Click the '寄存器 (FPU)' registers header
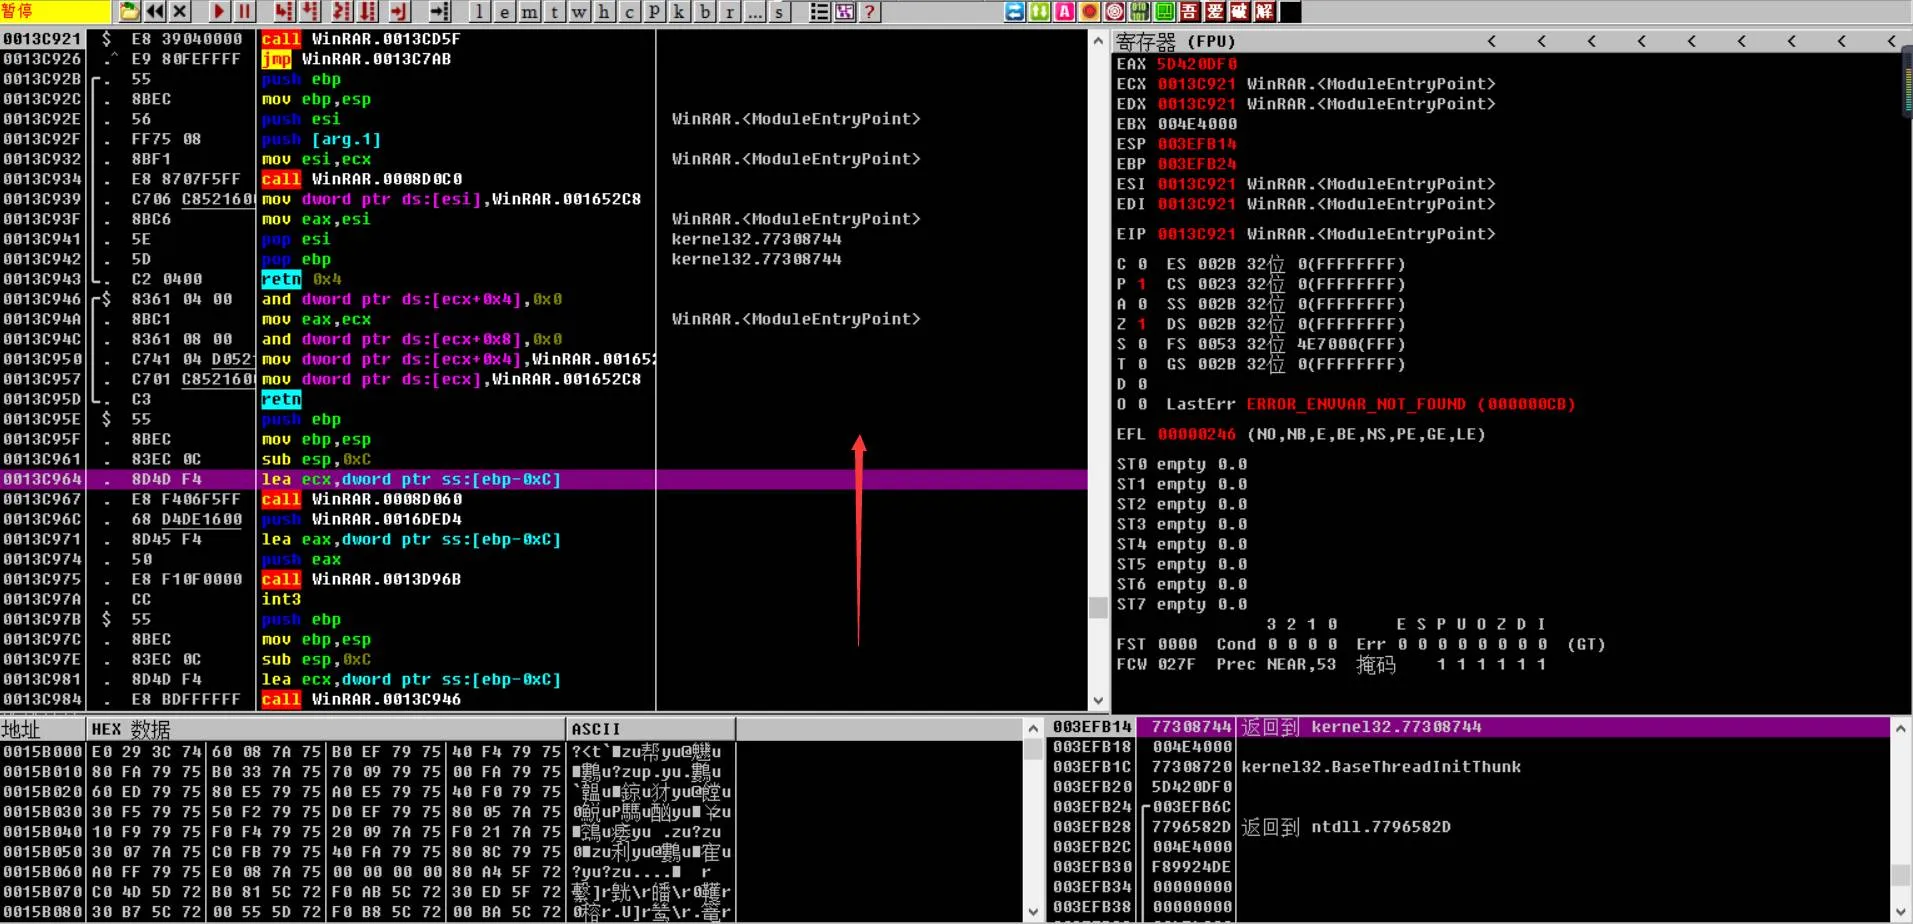 (x=1176, y=42)
